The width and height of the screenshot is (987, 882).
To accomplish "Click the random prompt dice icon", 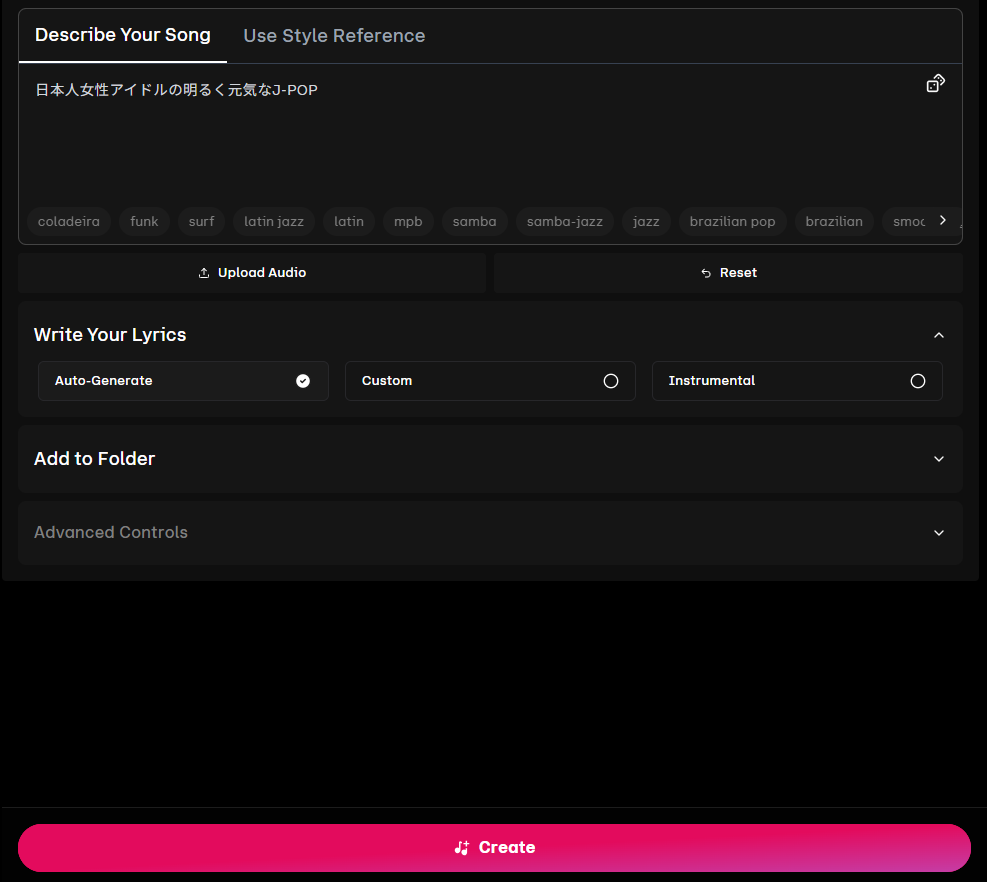I will (x=935, y=83).
